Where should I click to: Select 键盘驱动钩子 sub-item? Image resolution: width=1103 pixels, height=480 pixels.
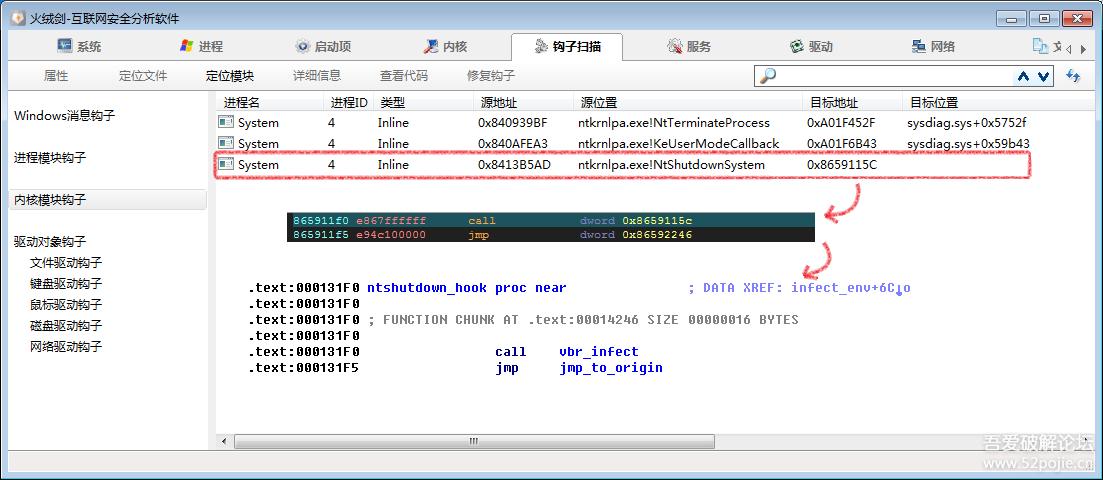66,284
